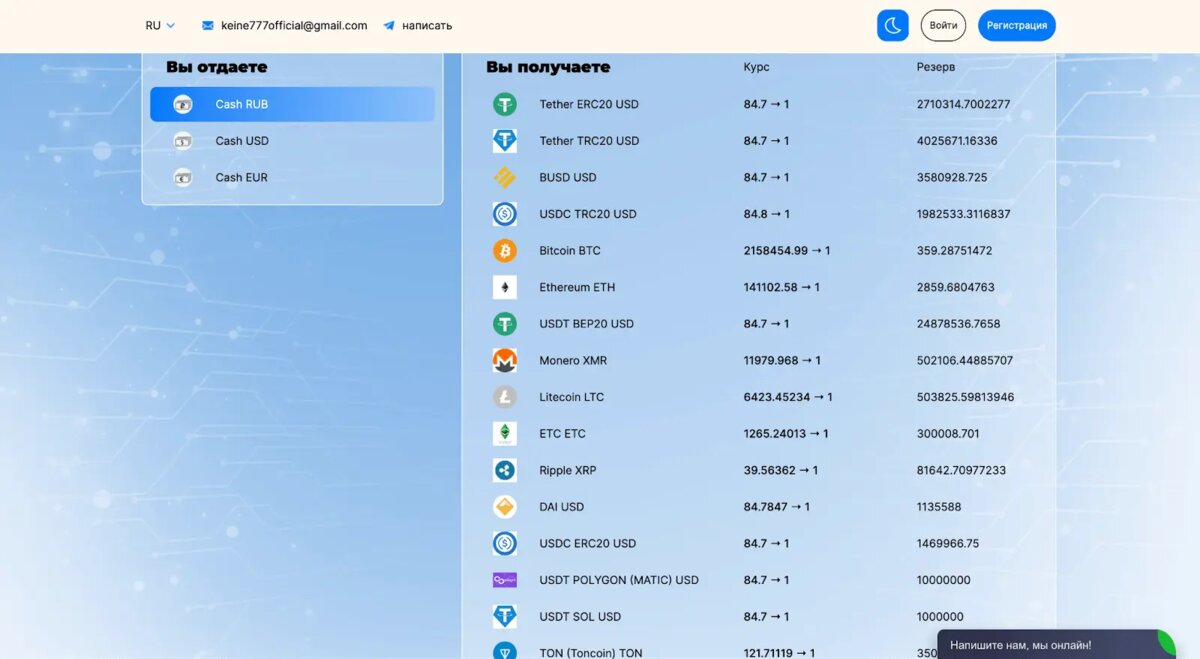
Task: Click the Telegram paper-plane icon
Action: [x=389, y=26]
